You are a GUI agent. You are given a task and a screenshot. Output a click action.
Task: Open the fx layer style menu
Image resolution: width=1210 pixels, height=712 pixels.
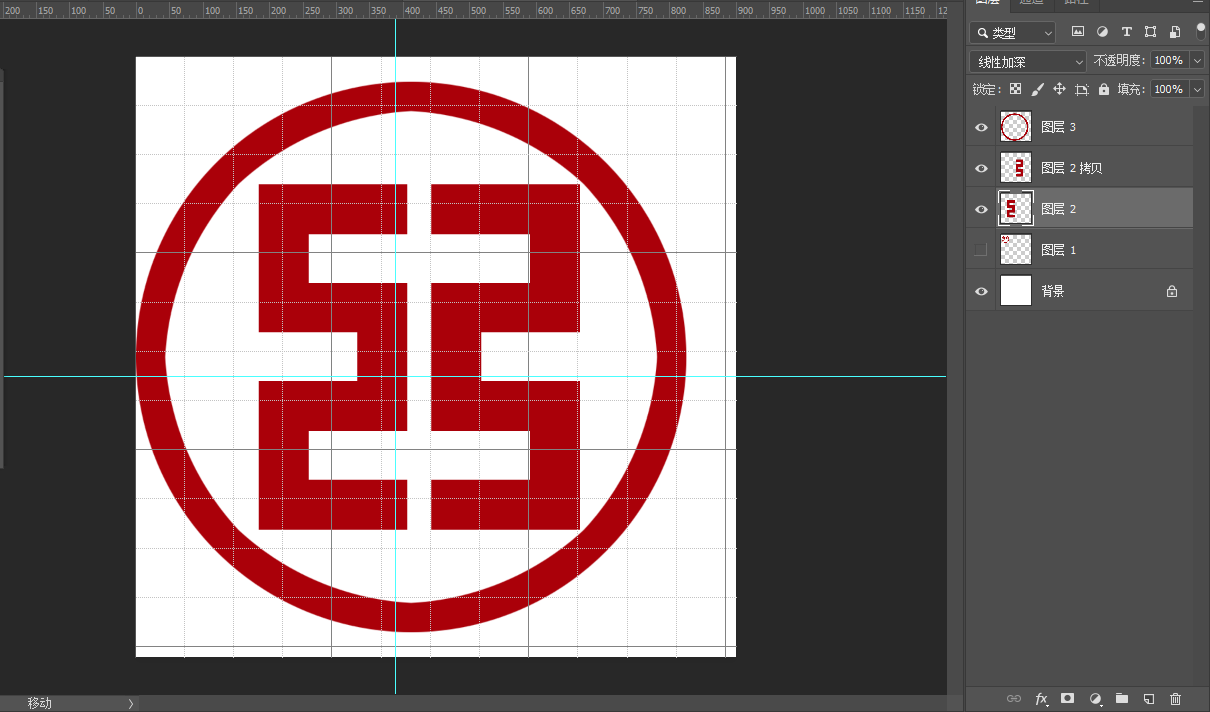[1041, 698]
